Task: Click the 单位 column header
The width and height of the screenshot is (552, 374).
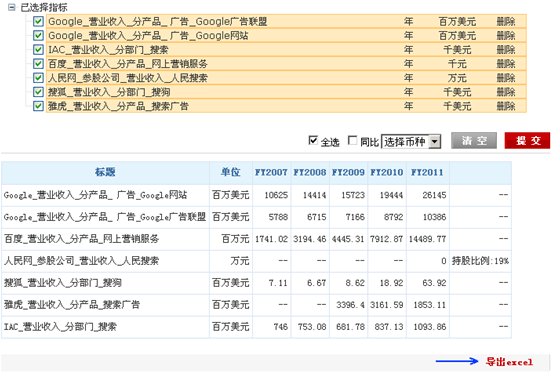Action: click(x=231, y=172)
